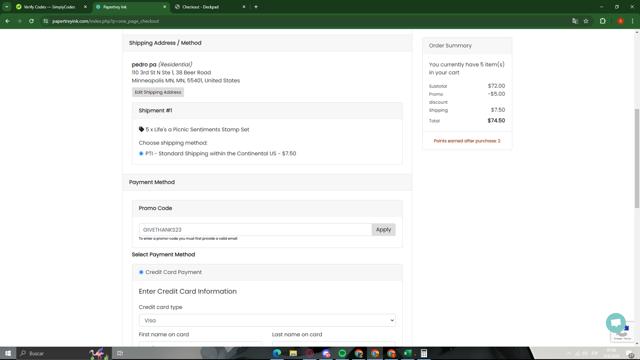Close the Checkout Deckpad tab
The width and height of the screenshot is (640, 360).
point(244,7)
